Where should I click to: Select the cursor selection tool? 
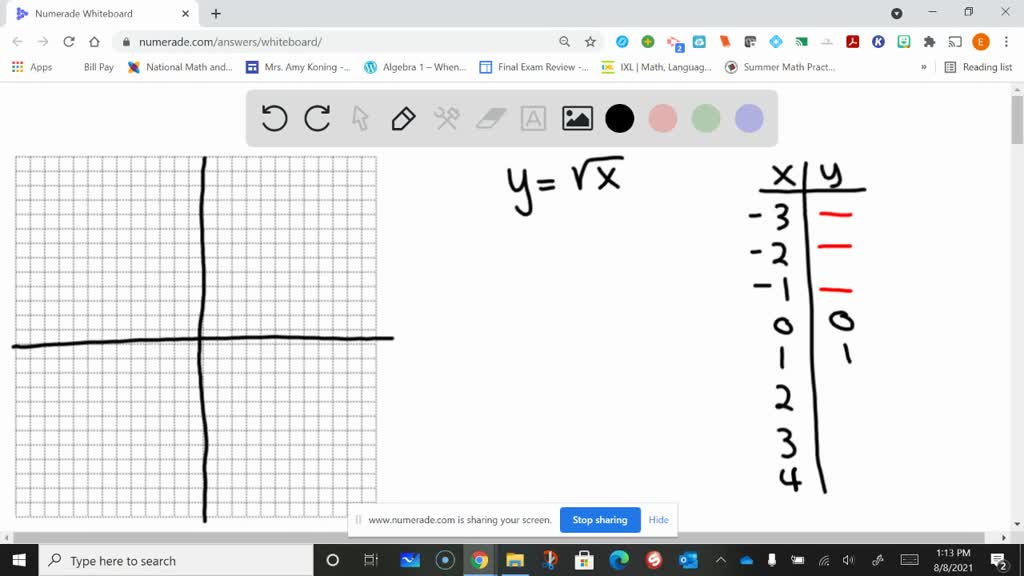tap(359, 118)
